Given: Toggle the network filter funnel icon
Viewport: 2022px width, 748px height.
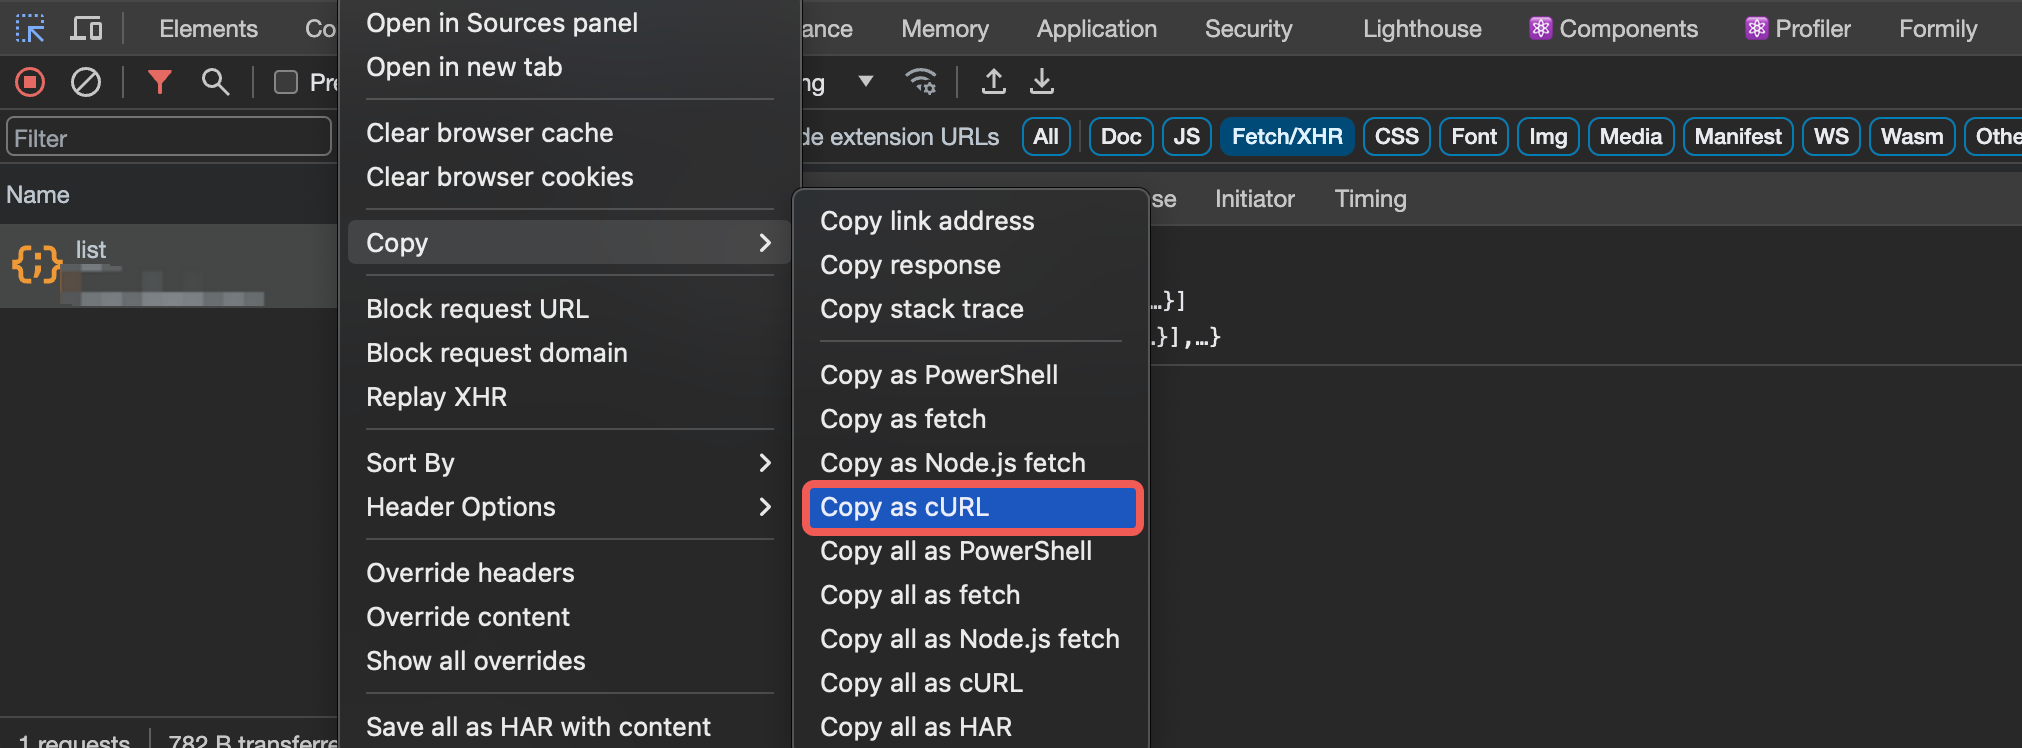Looking at the screenshot, I should (x=160, y=82).
